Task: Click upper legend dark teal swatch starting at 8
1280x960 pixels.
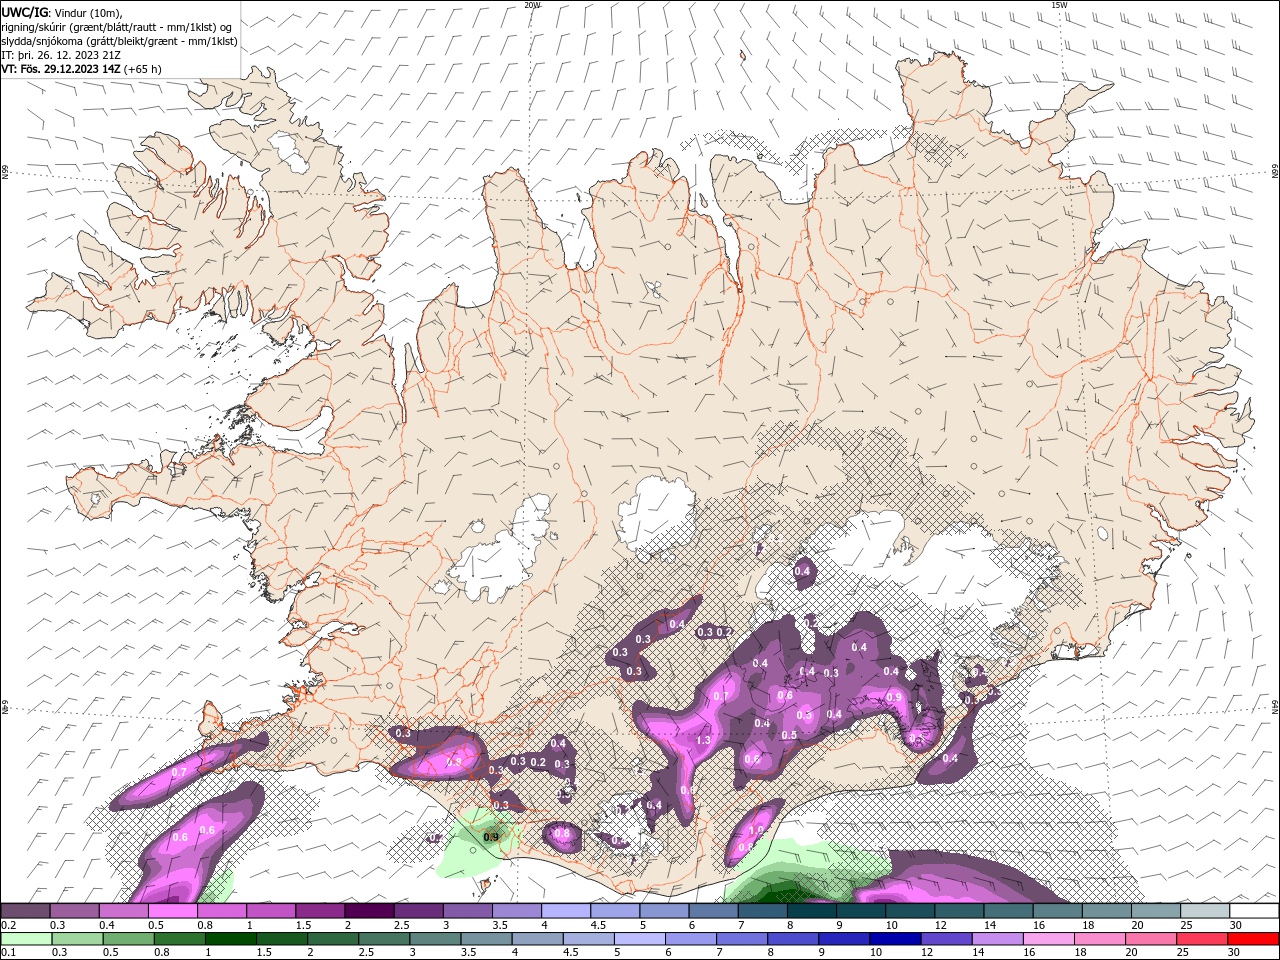Action: tap(811, 911)
